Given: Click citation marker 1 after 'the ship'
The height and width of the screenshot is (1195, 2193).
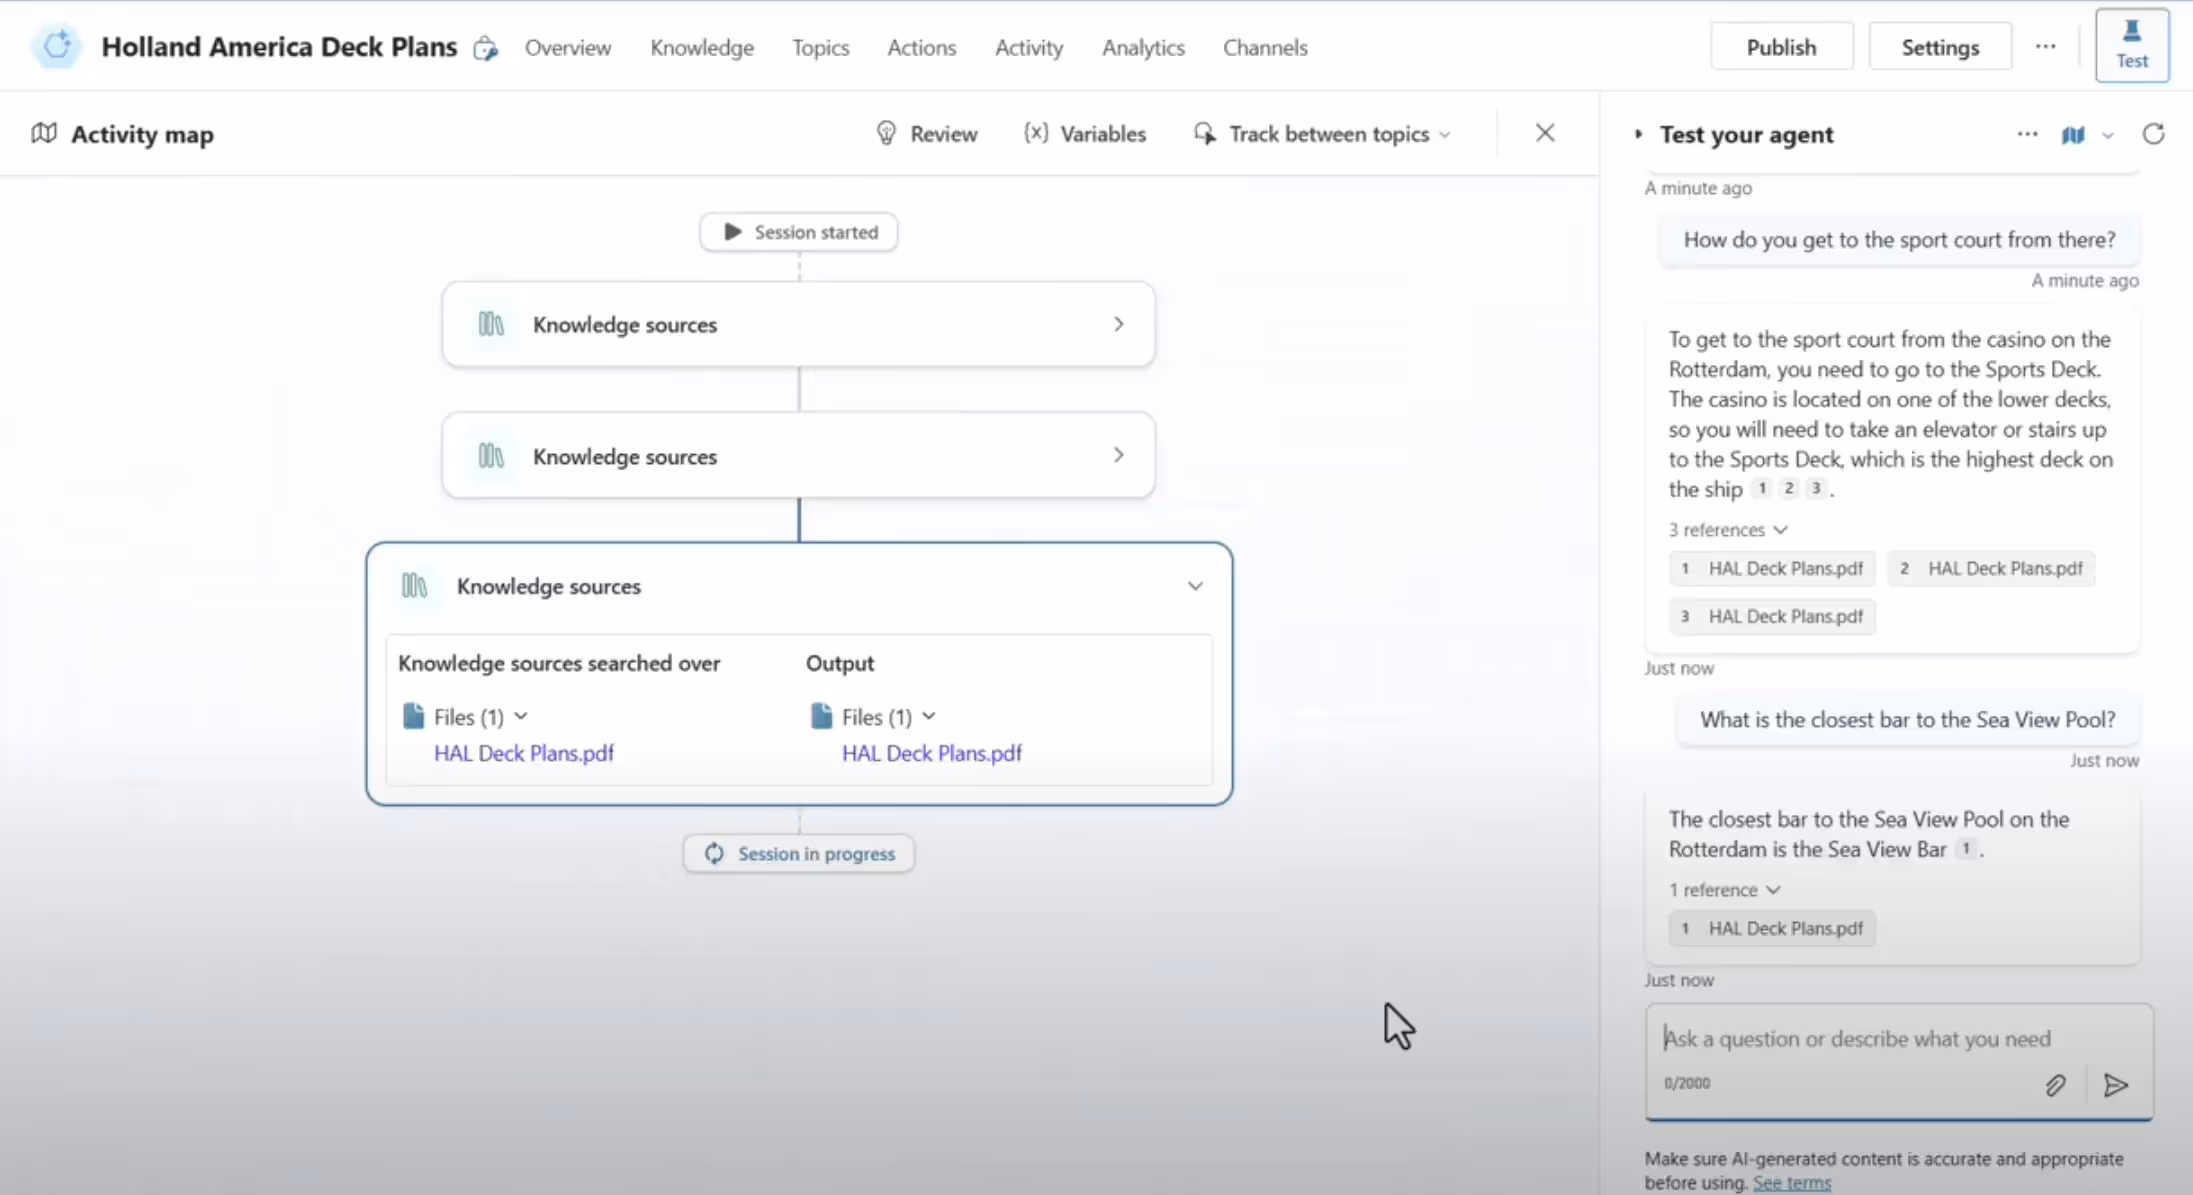Looking at the screenshot, I should coord(1762,488).
